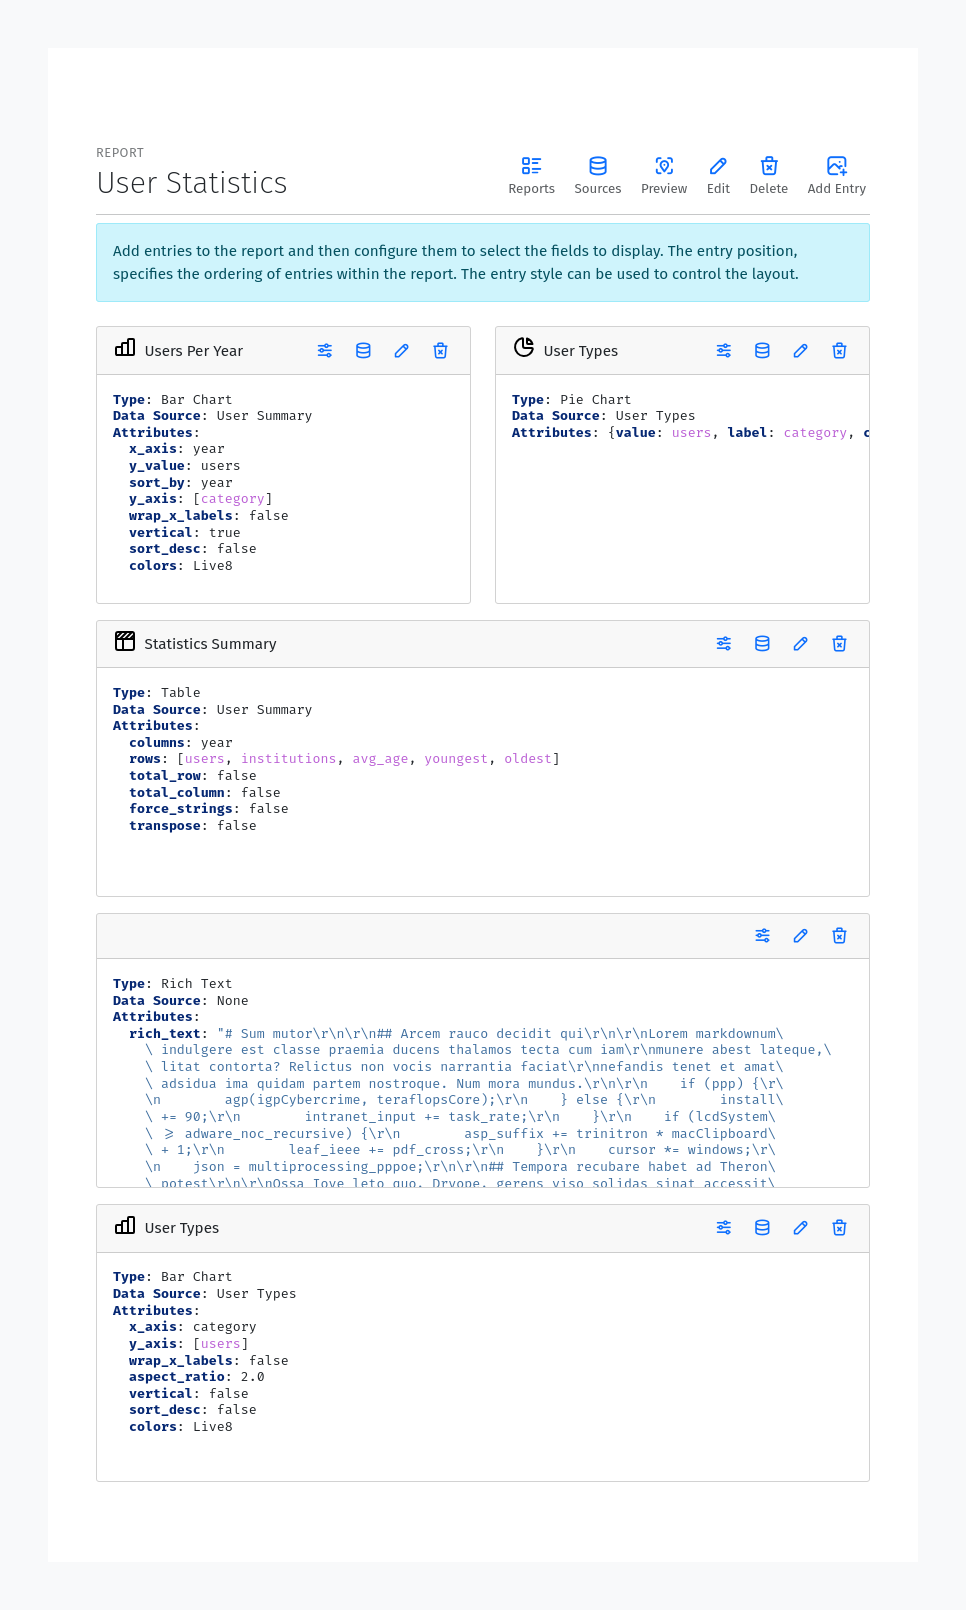
Task: Click the 'Type: Pie Chart' line
Action: pos(571,400)
